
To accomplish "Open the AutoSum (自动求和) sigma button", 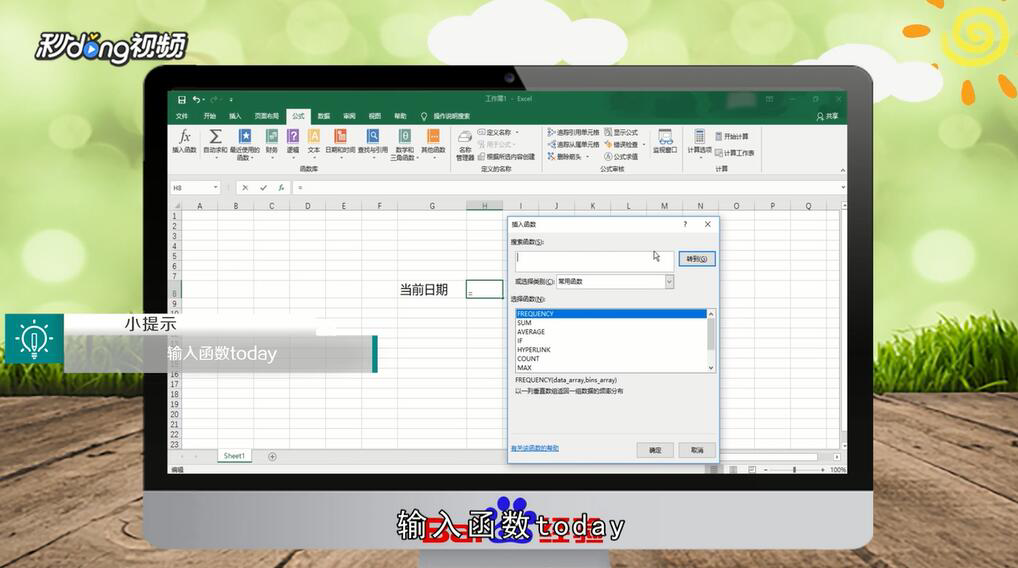I will click(215, 142).
